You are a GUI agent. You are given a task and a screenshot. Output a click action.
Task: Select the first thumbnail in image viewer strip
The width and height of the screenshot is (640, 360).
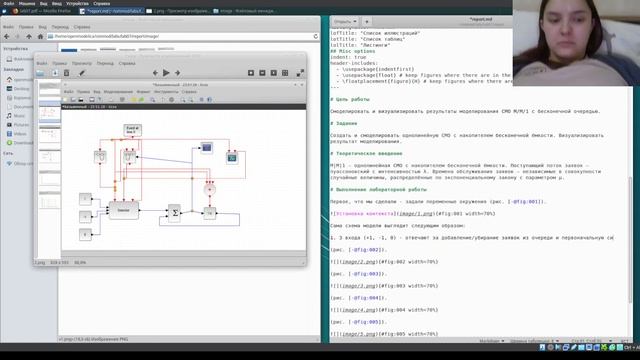coord(49,89)
